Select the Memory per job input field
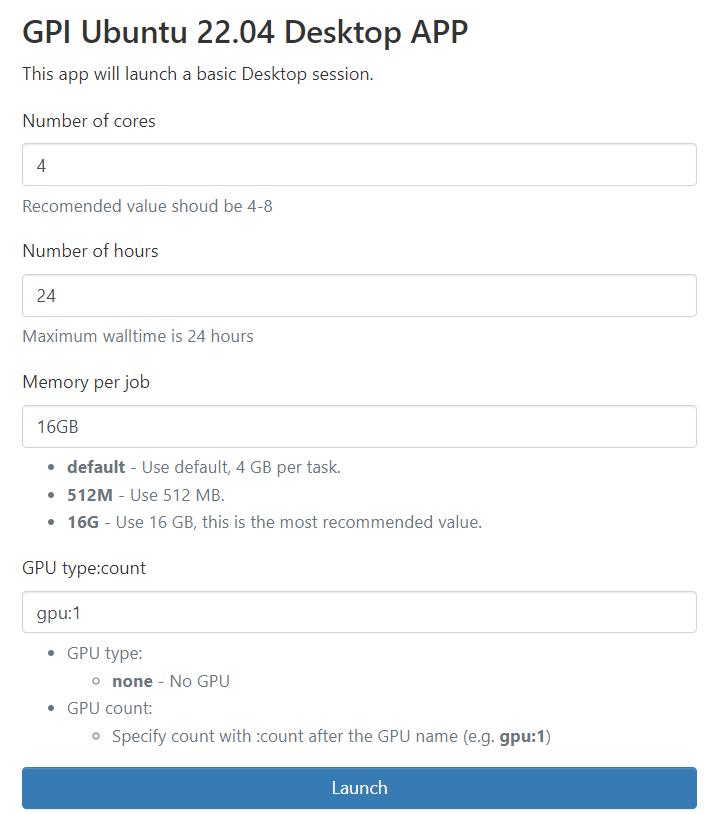 (359, 427)
